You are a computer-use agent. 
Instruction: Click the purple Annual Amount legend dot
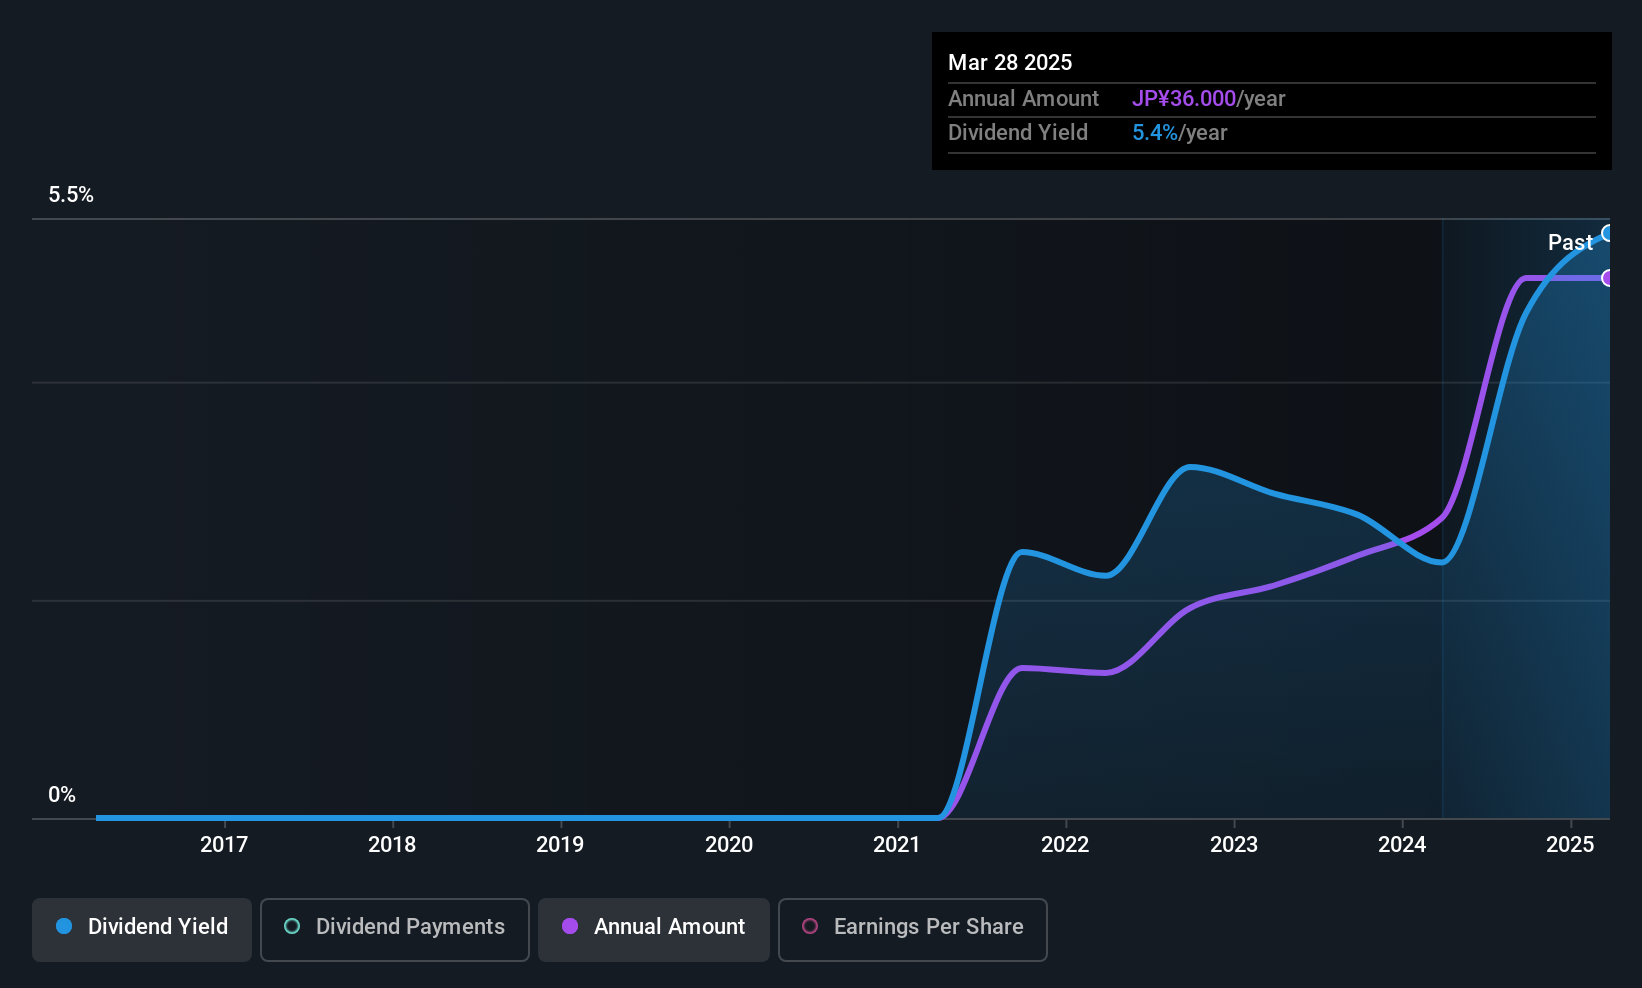click(570, 927)
